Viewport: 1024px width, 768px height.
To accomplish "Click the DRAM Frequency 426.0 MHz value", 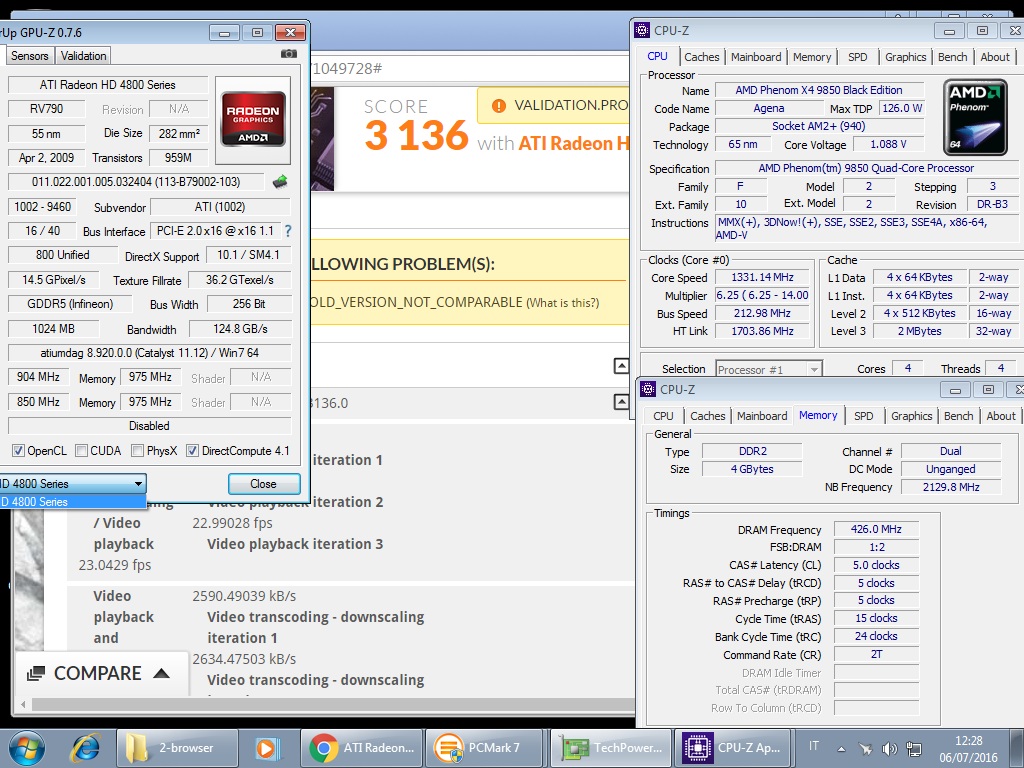I will tap(876, 529).
